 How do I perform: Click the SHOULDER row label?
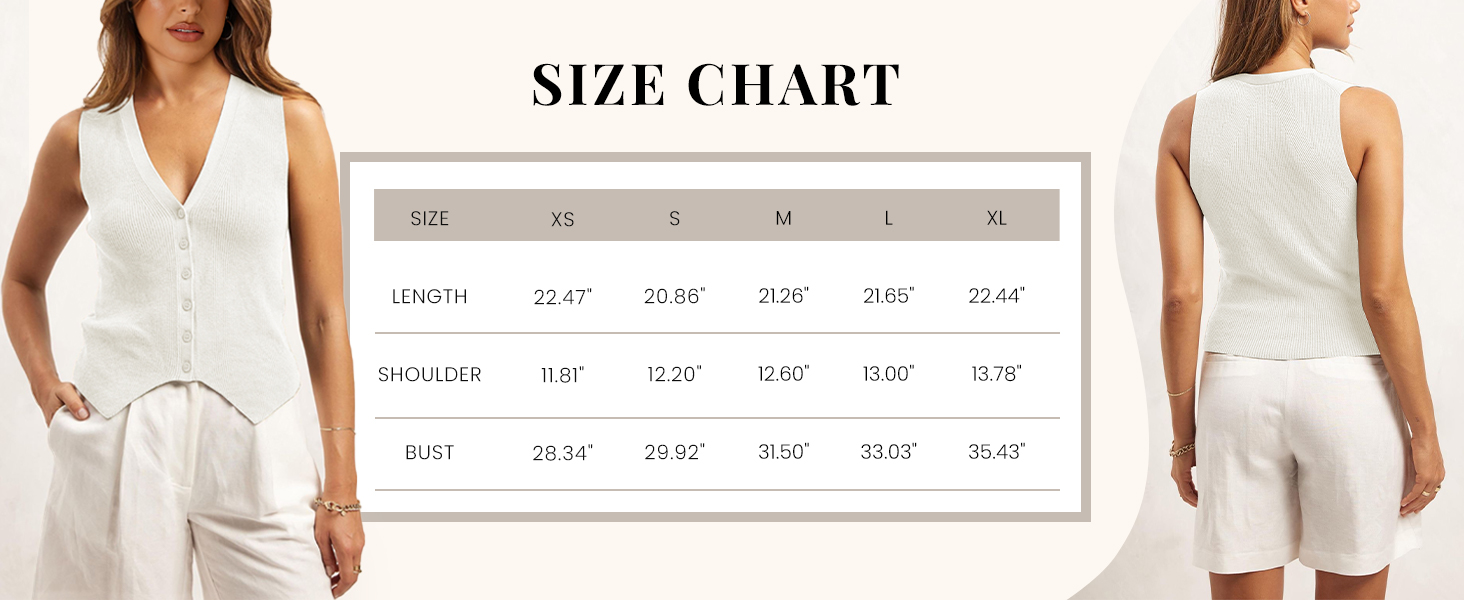[x=430, y=375]
